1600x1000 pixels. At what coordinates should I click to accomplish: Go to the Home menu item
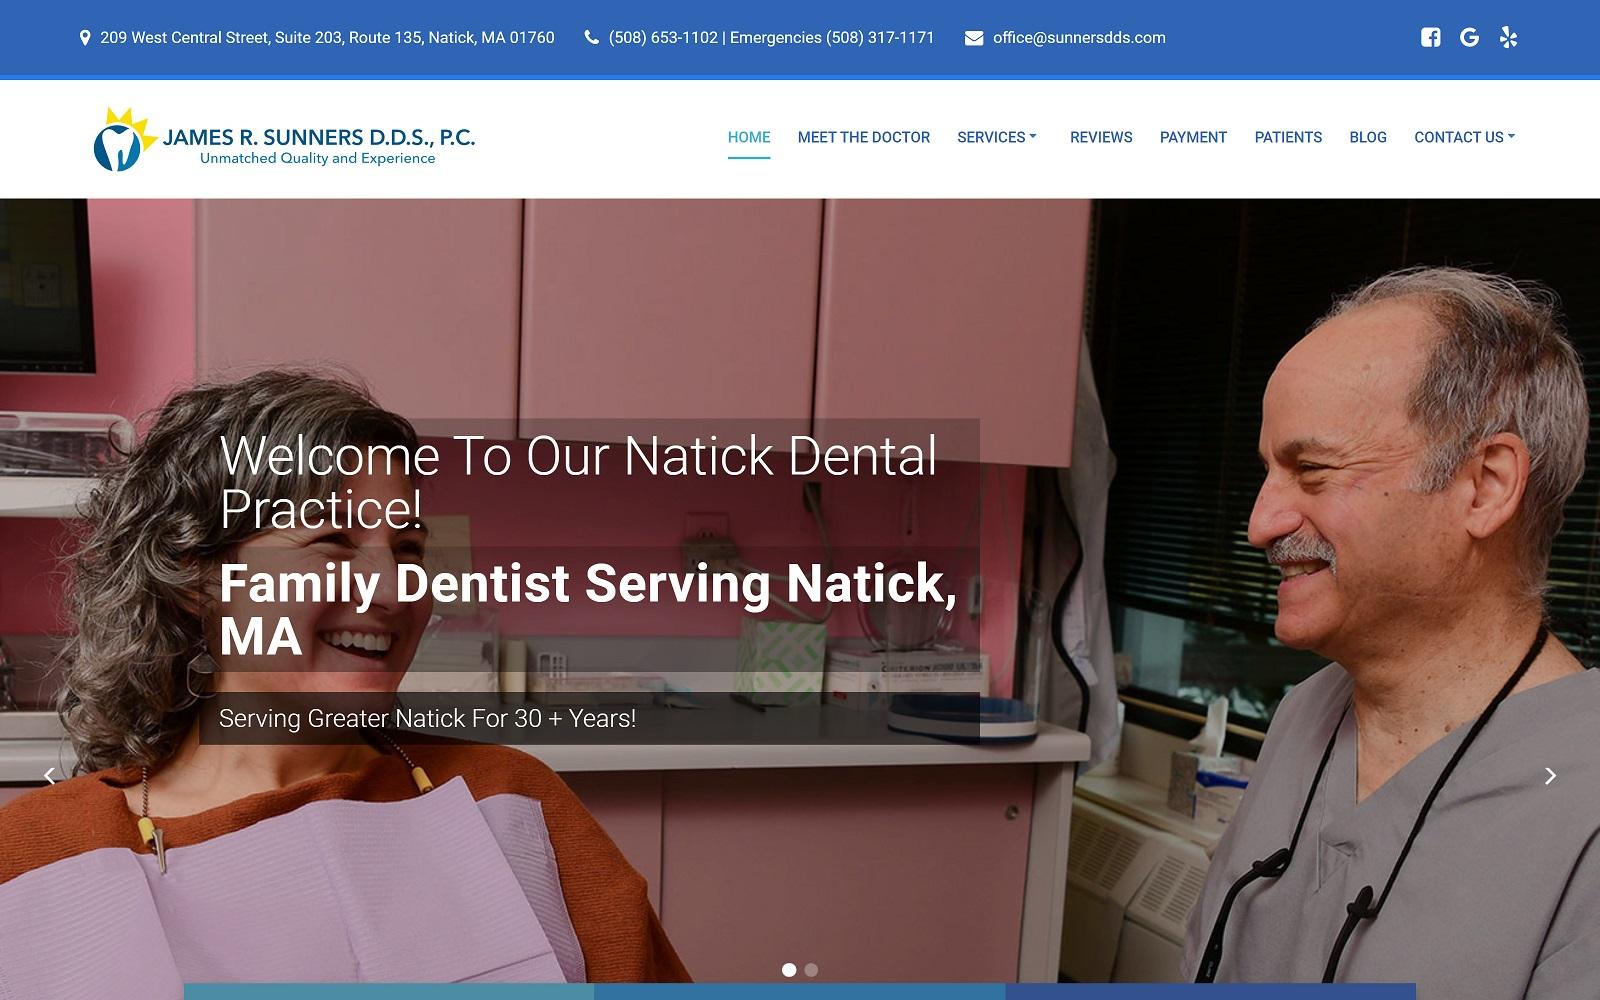coord(749,137)
